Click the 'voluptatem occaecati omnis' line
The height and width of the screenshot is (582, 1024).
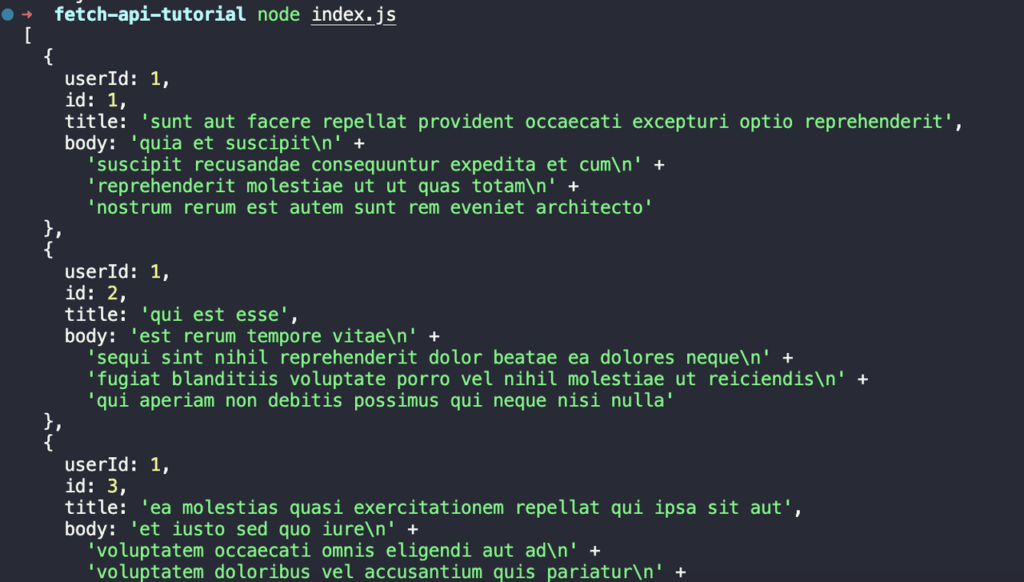[332, 550]
